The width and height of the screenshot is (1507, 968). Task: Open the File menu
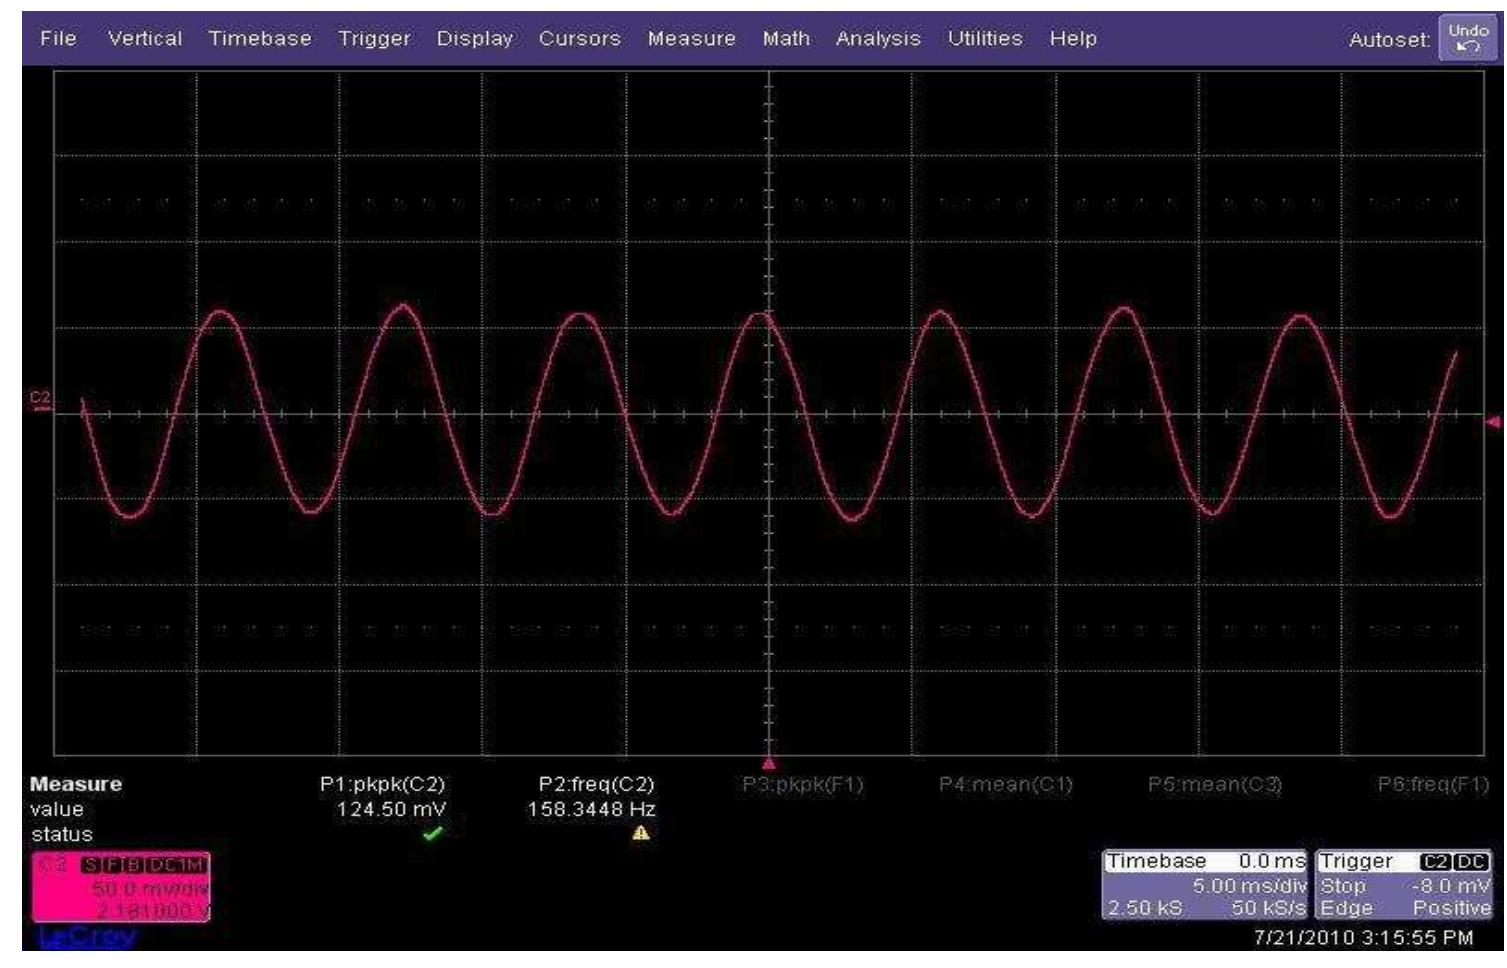58,39
